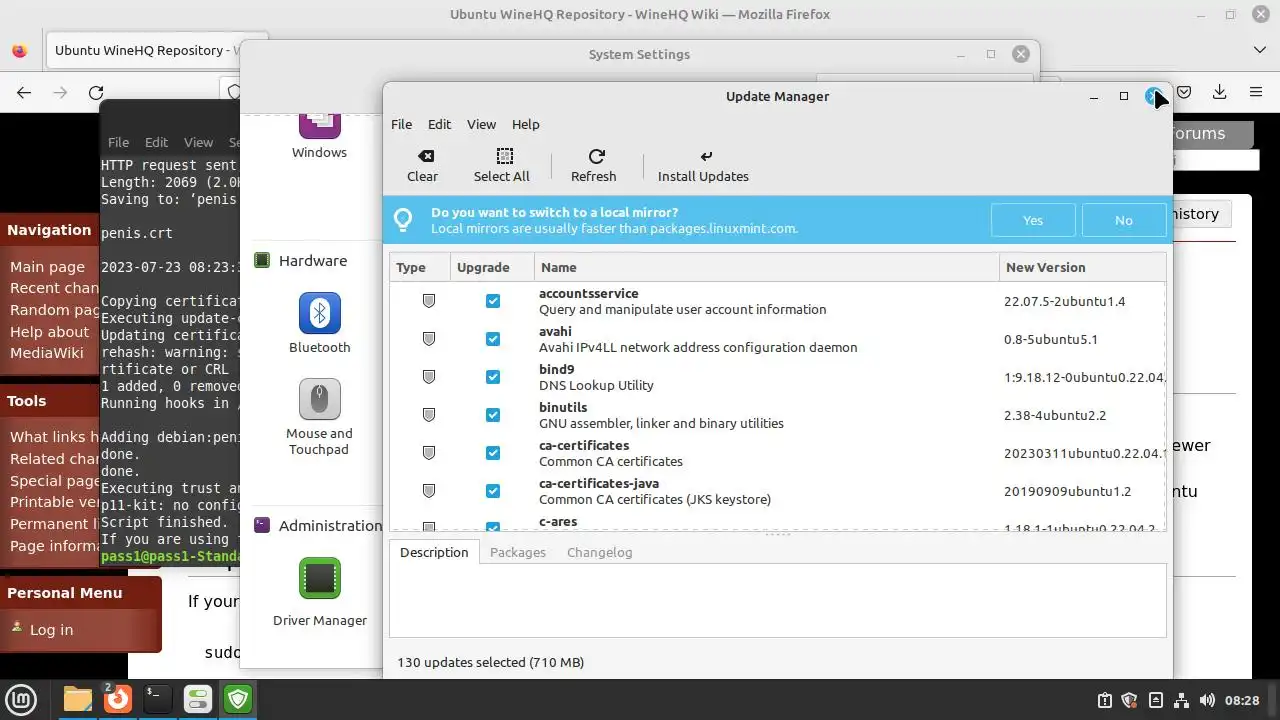Image resolution: width=1280 pixels, height=720 pixels.
Task: Sort updates by the Name column header
Action: pos(767,267)
